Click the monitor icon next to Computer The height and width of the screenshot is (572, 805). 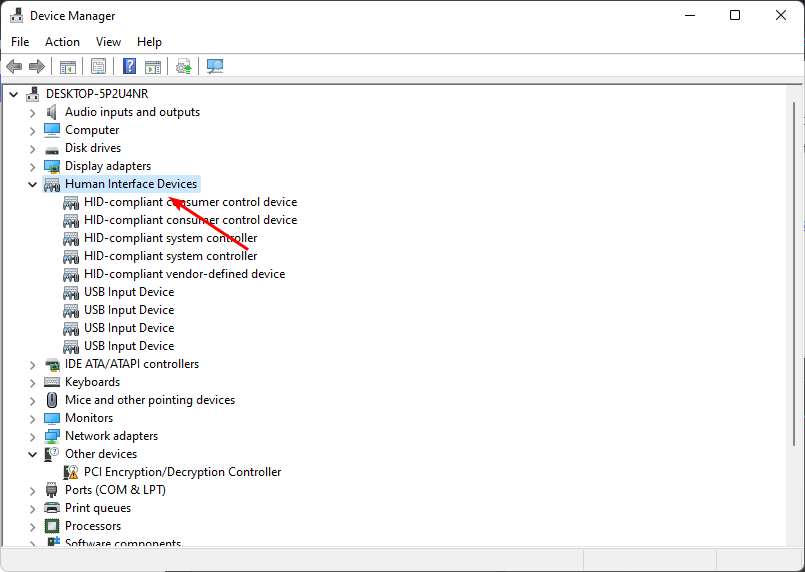point(52,130)
